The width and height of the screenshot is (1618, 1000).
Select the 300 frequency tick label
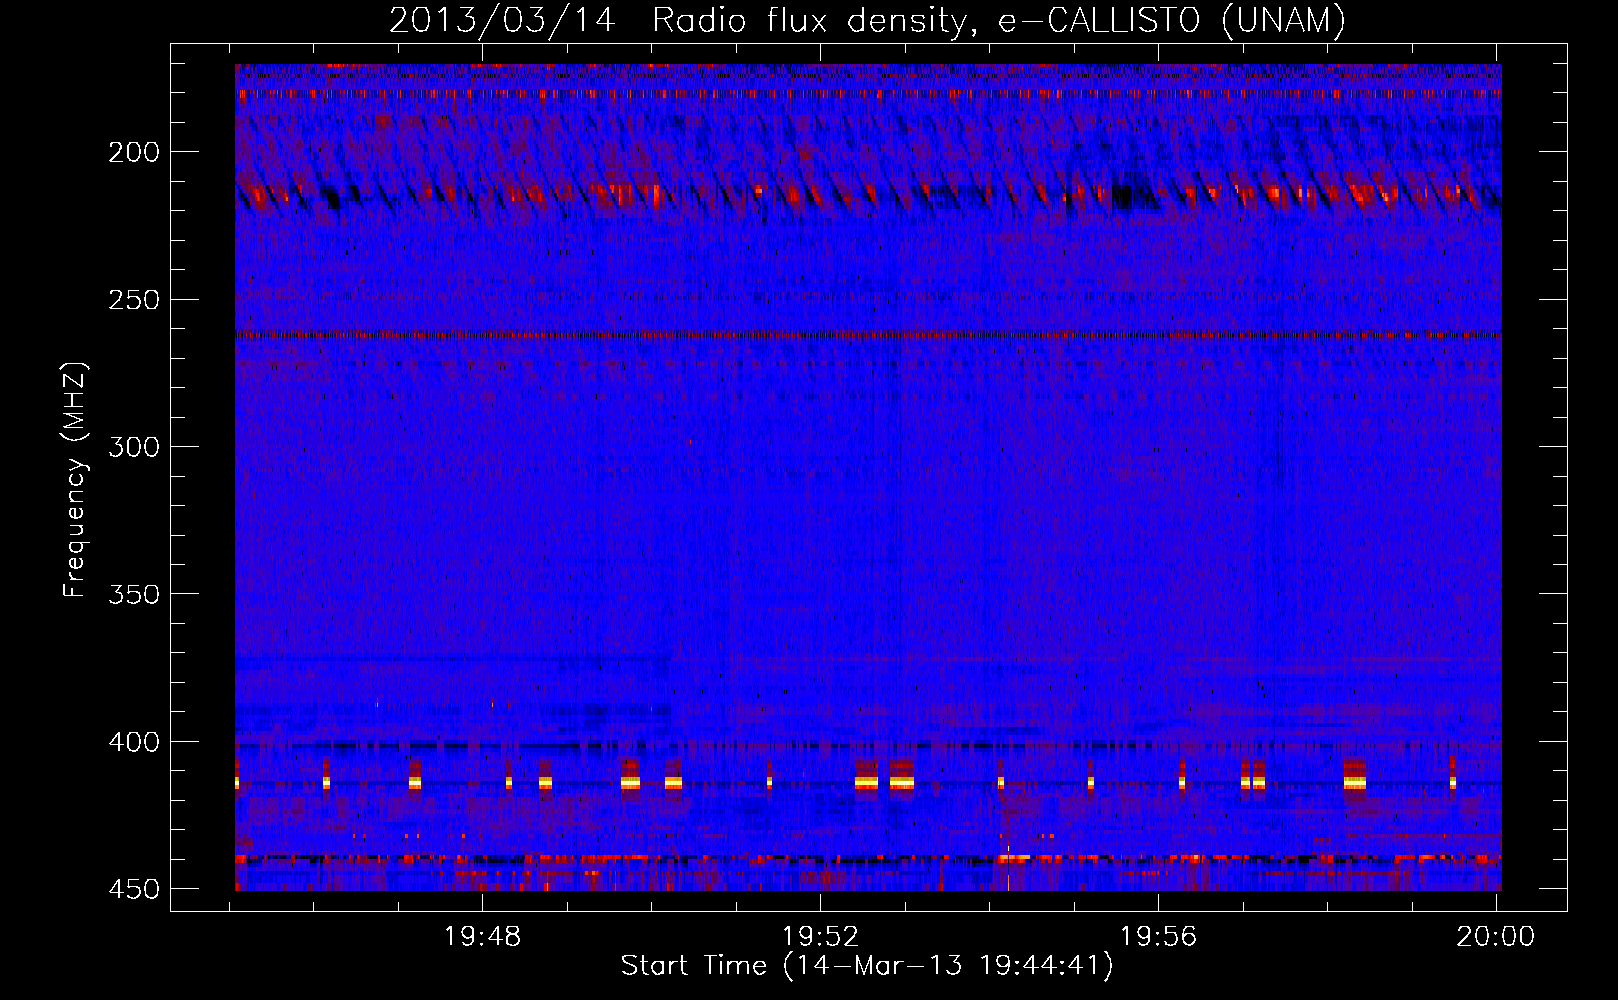pyautogui.click(x=133, y=447)
